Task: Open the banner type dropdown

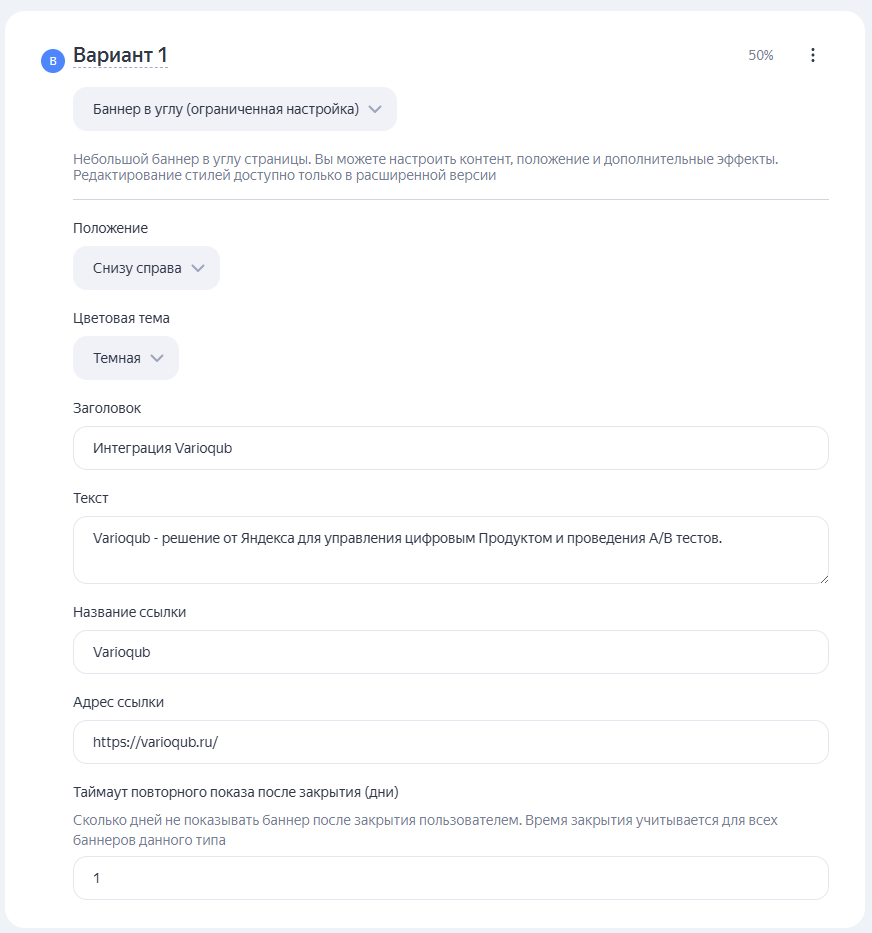Action: point(235,109)
